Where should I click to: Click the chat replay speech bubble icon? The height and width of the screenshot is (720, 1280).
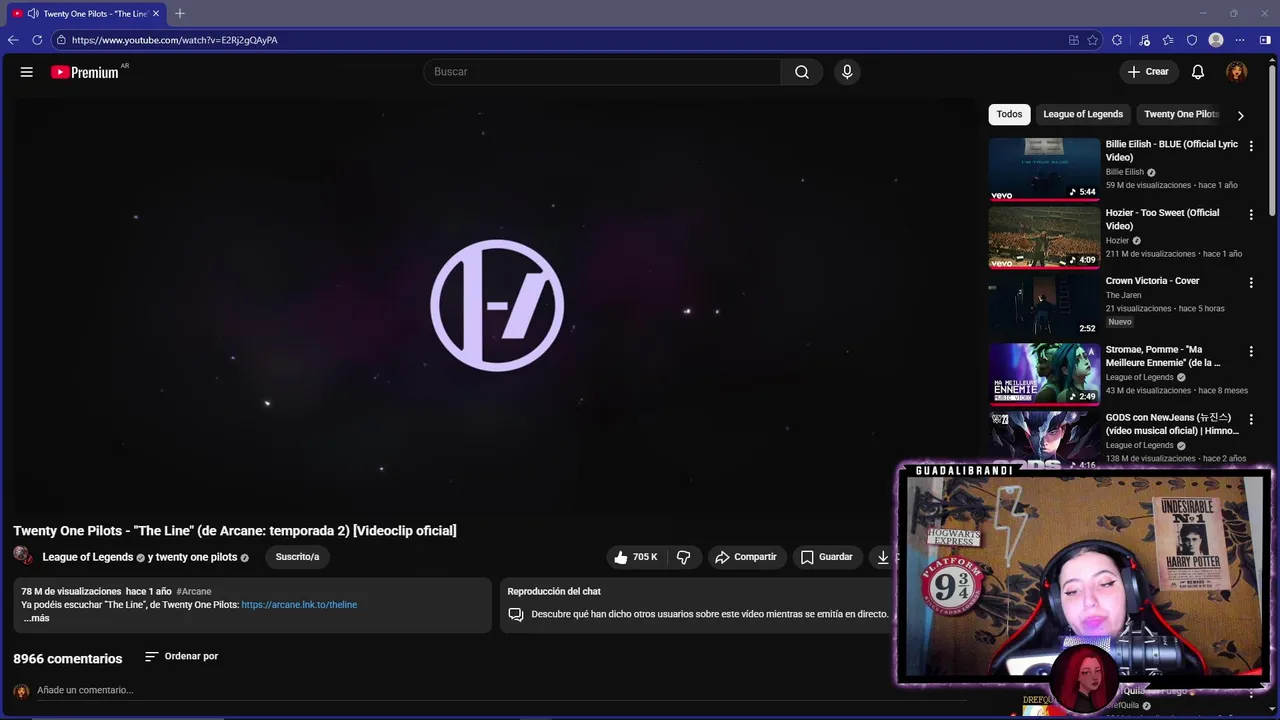[516, 615]
